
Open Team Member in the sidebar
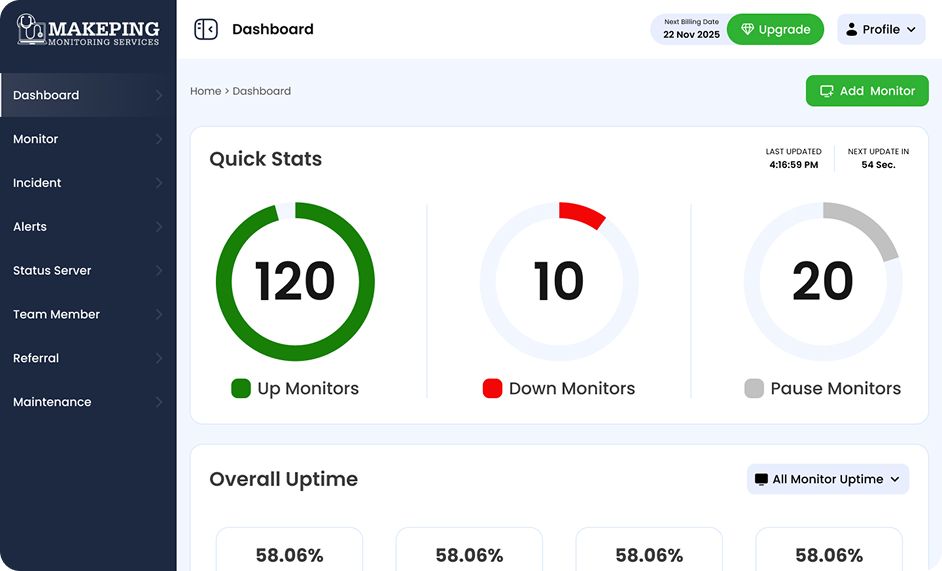[x=88, y=314]
